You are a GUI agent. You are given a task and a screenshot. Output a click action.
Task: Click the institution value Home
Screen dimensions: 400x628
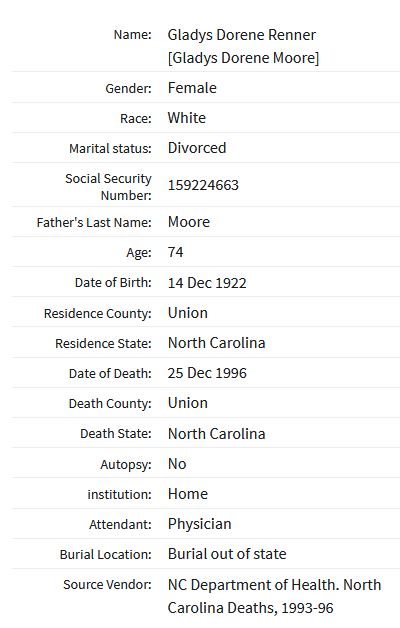(188, 494)
